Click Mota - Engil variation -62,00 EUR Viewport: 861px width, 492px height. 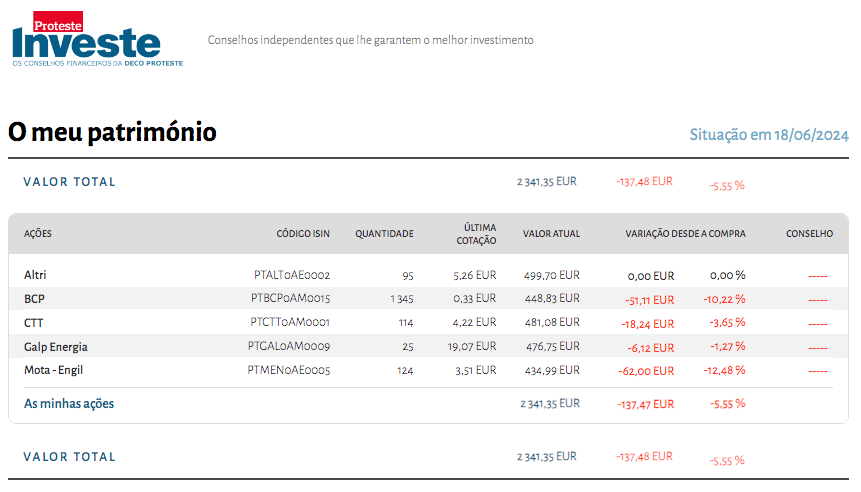(x=646, y=371)
